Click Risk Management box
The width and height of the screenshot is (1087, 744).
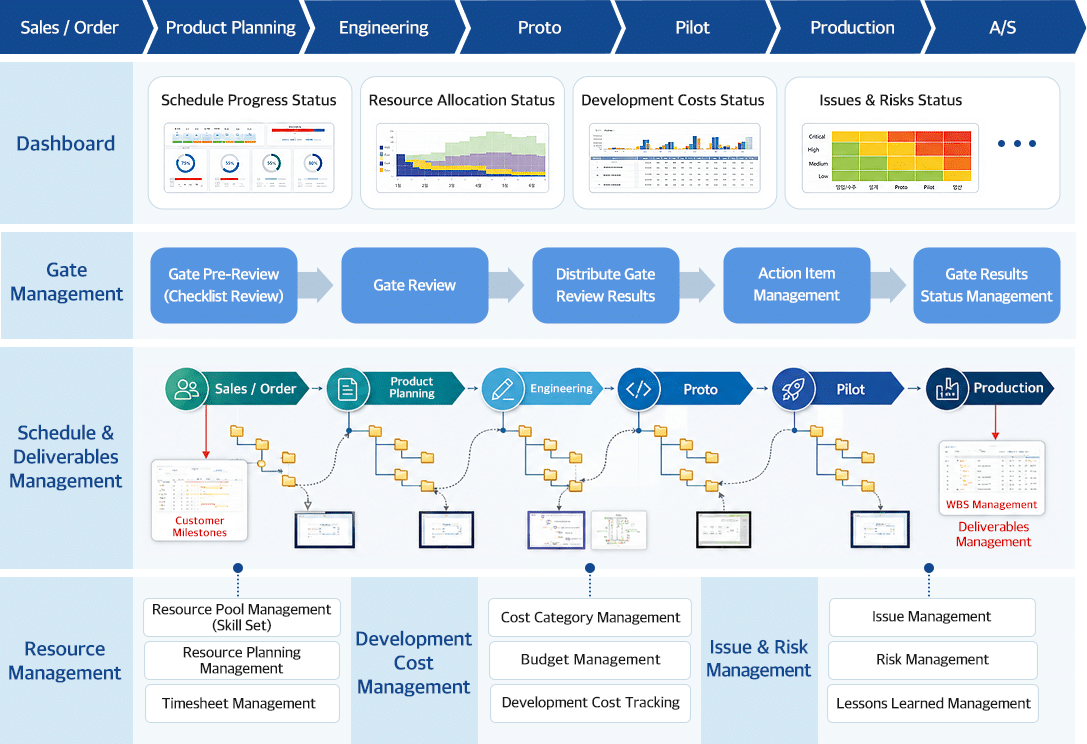pyautogui.click(x=932, y=660)
